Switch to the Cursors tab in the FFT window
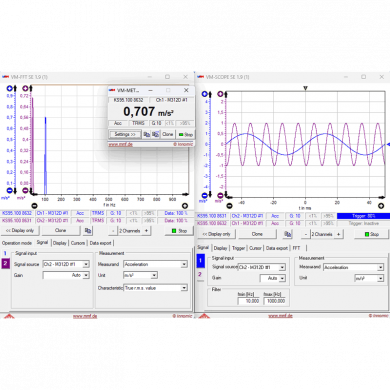390x390 pixels. click(78, 243)
